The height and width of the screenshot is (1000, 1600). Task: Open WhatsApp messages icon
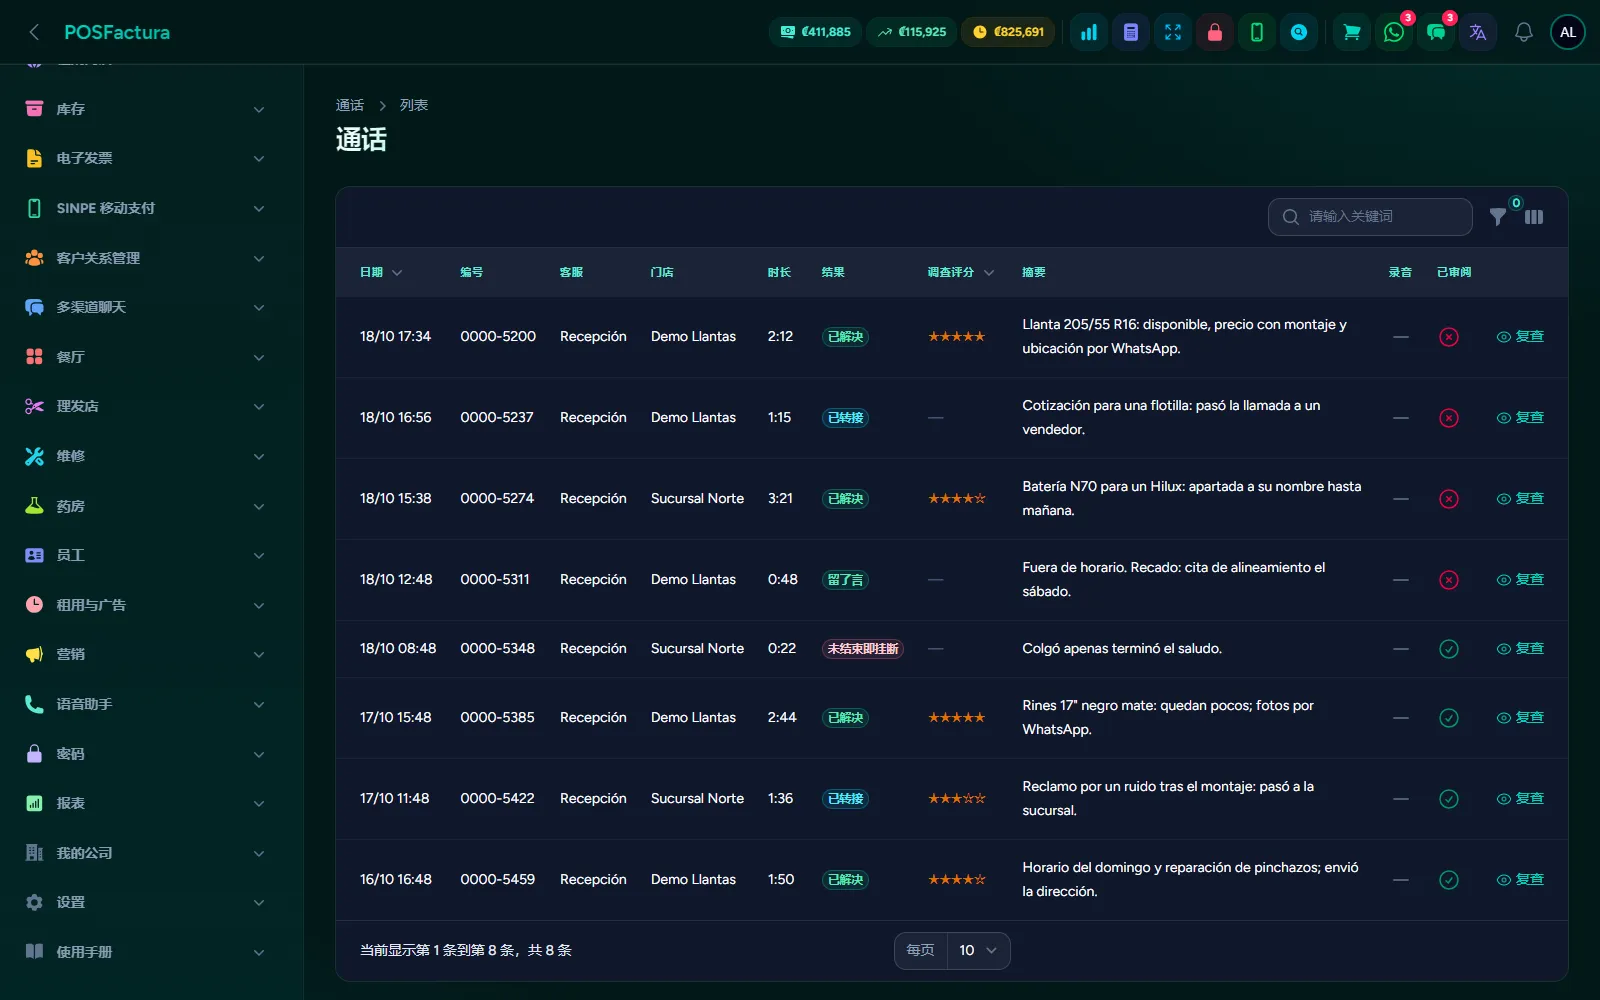coord(1394,32)
